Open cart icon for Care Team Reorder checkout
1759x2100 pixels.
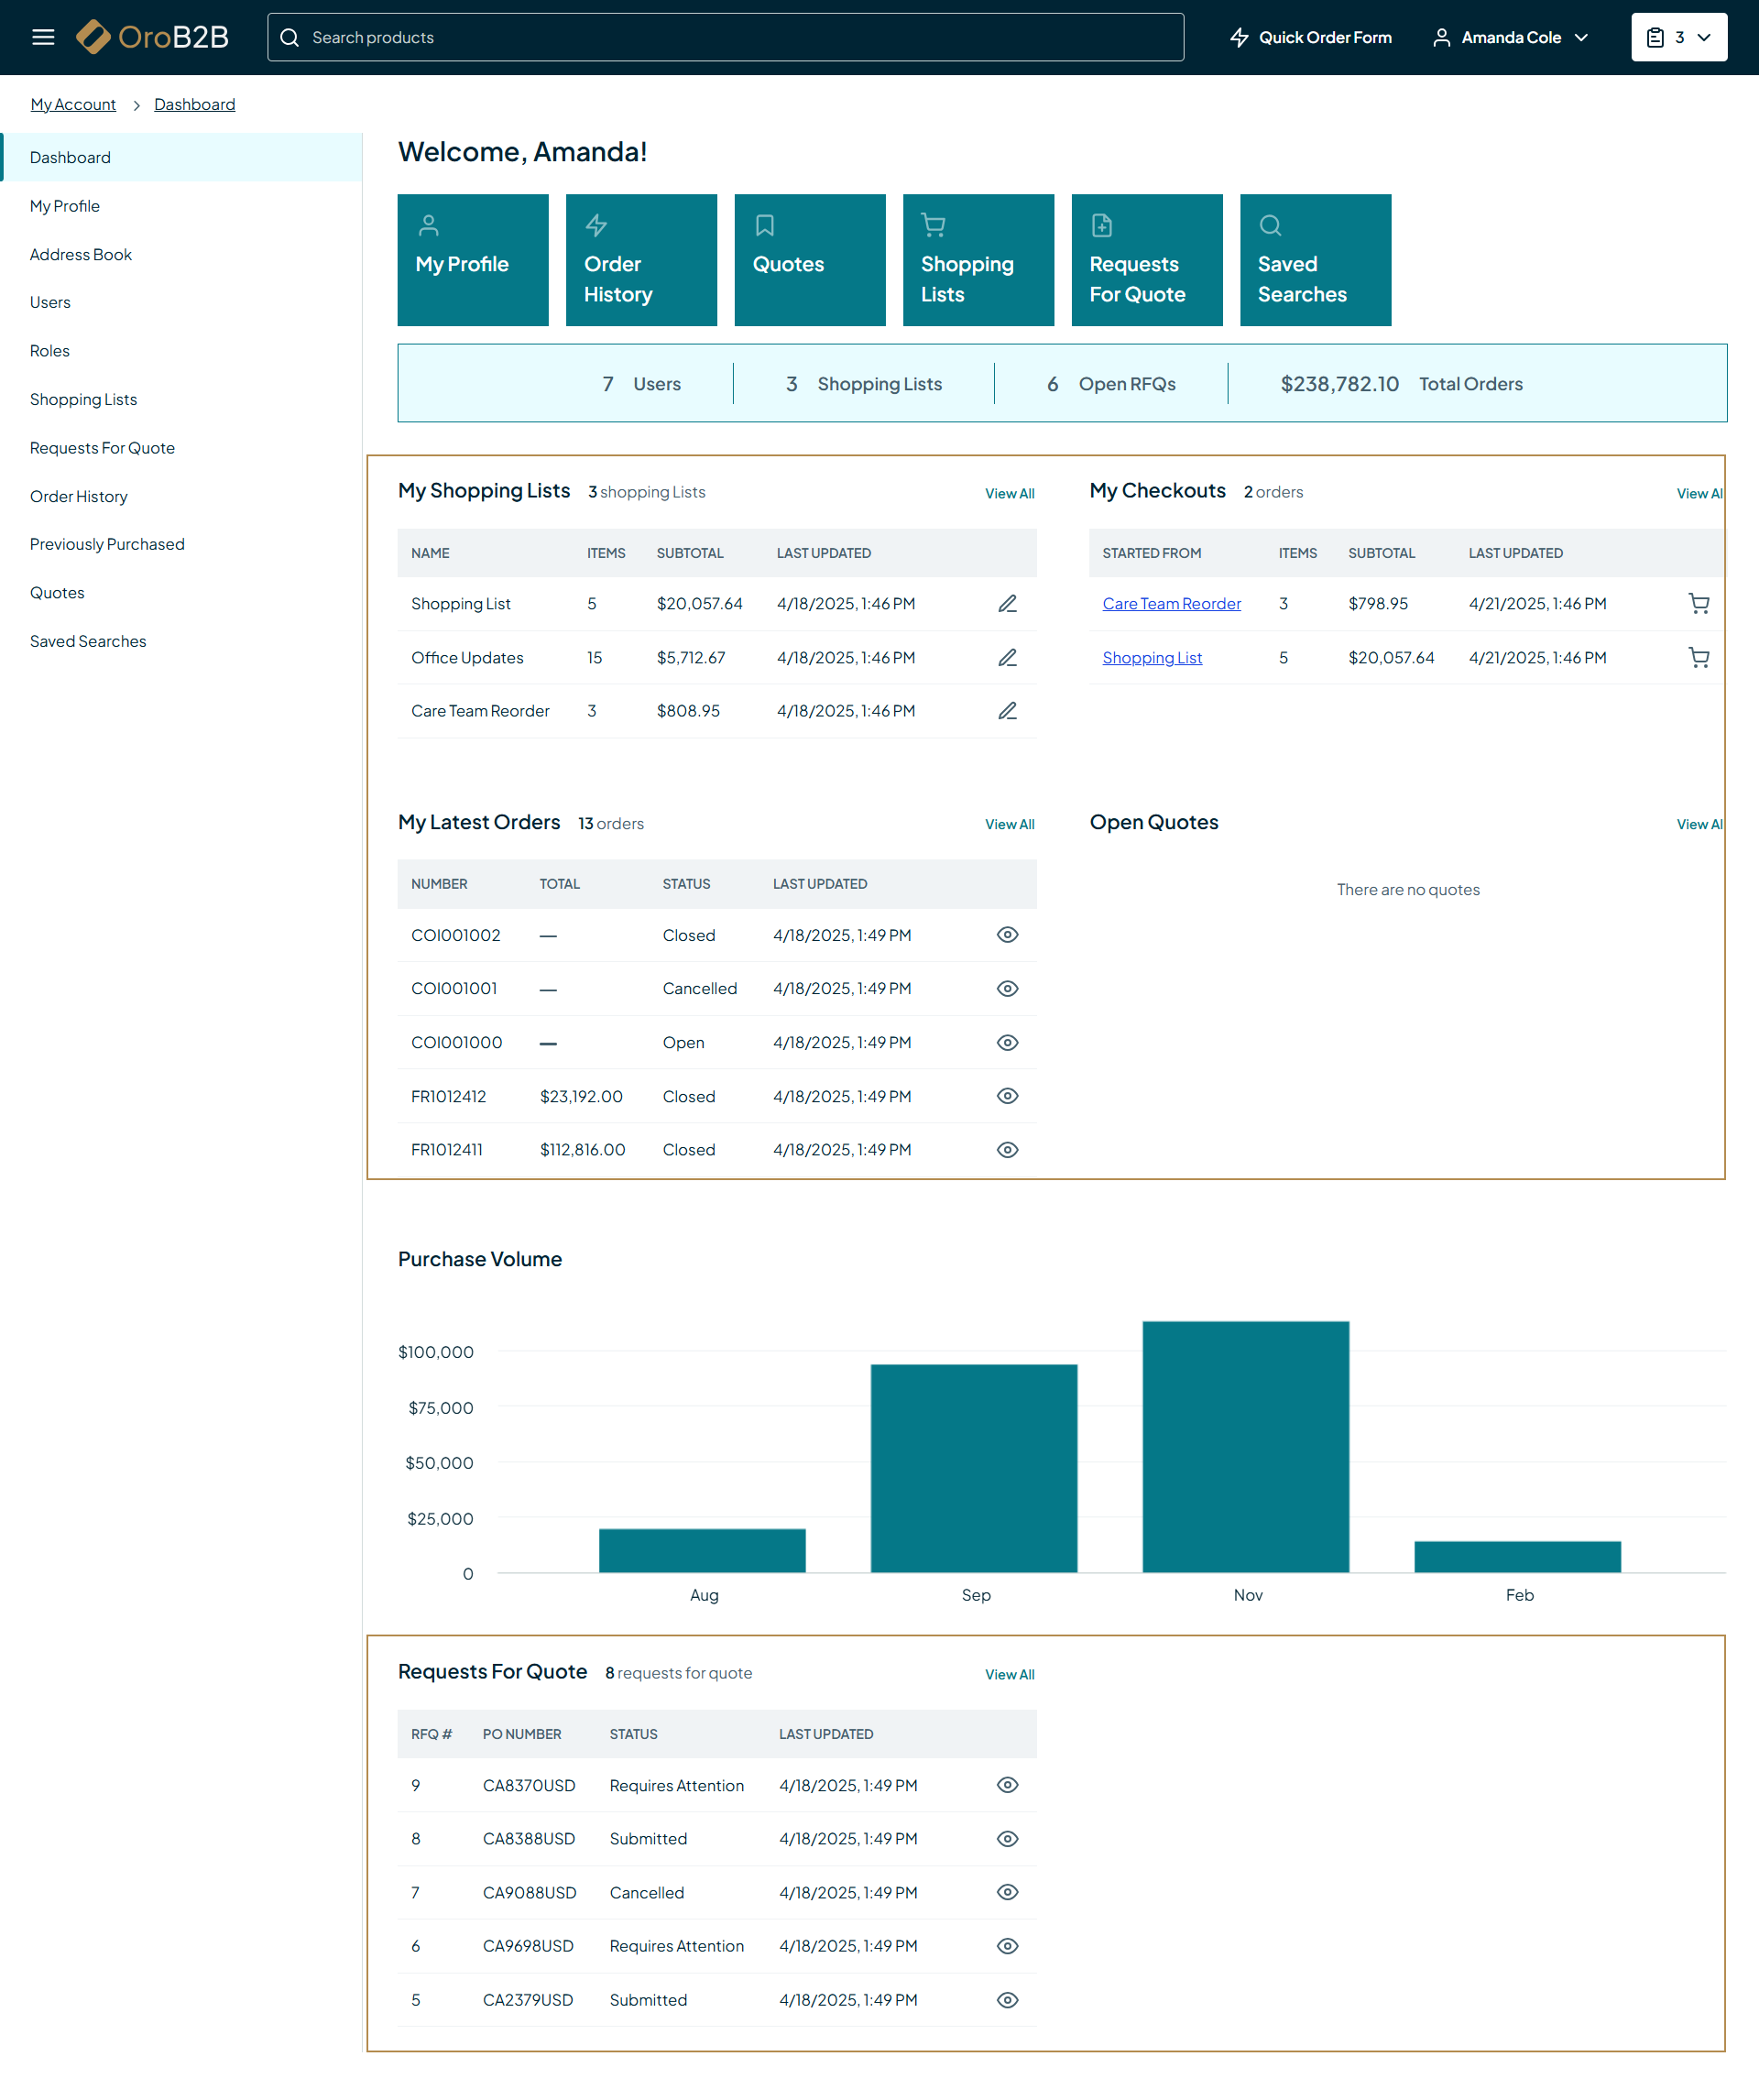coord(1698,603)
